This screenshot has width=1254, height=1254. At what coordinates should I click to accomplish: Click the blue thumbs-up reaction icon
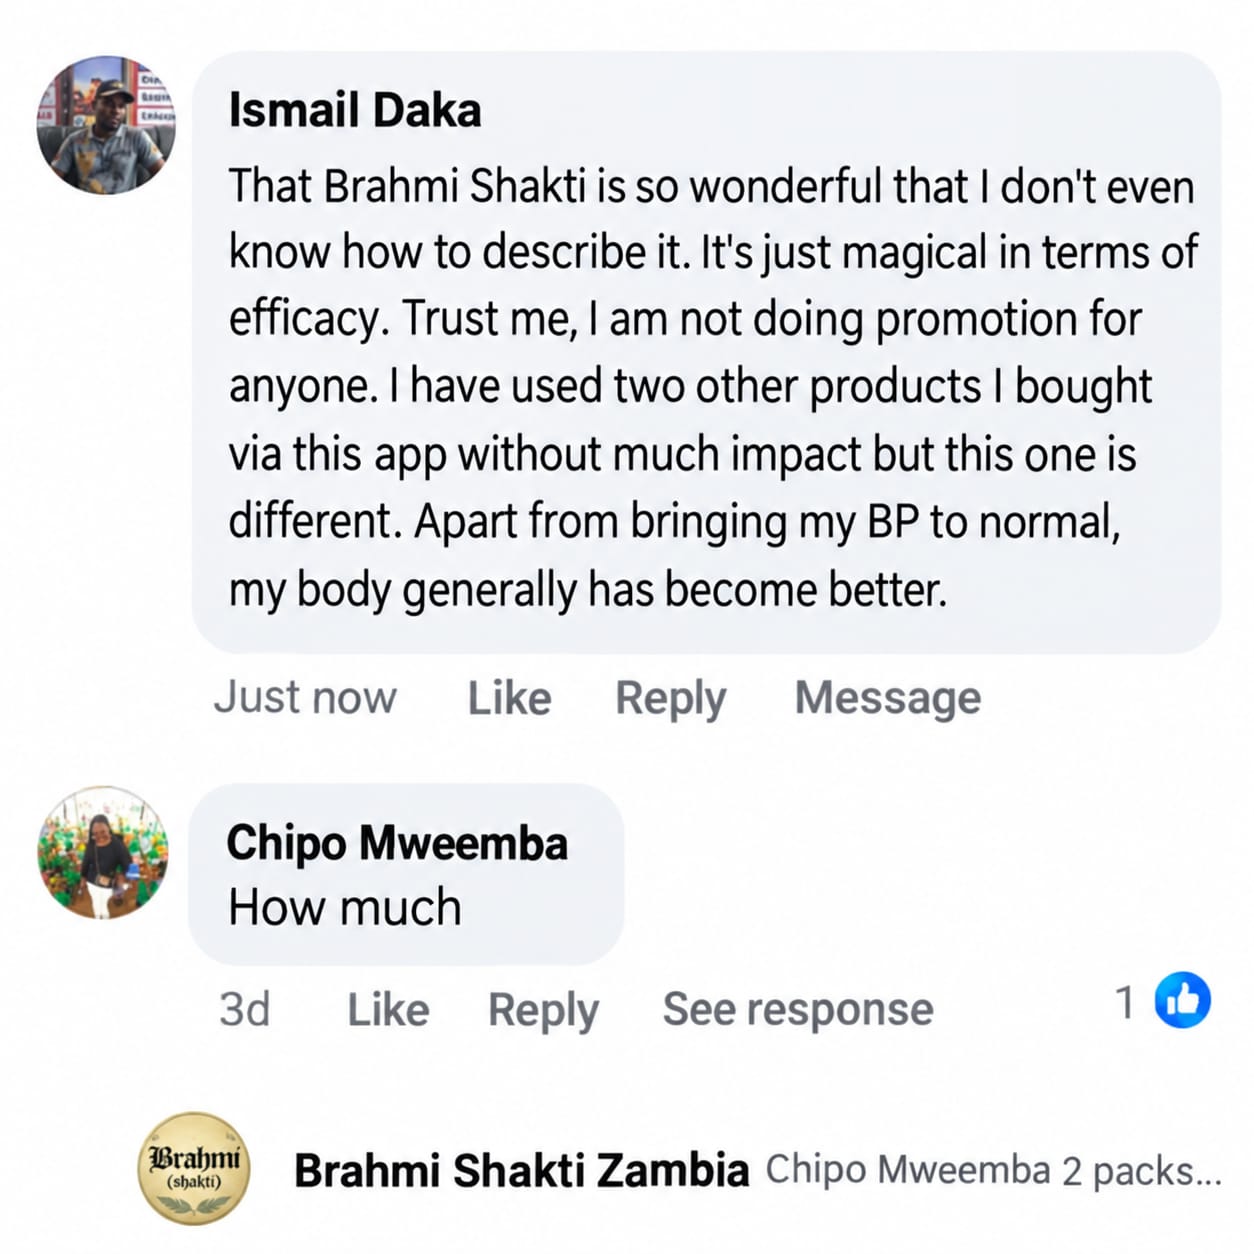(1182, 1000)
